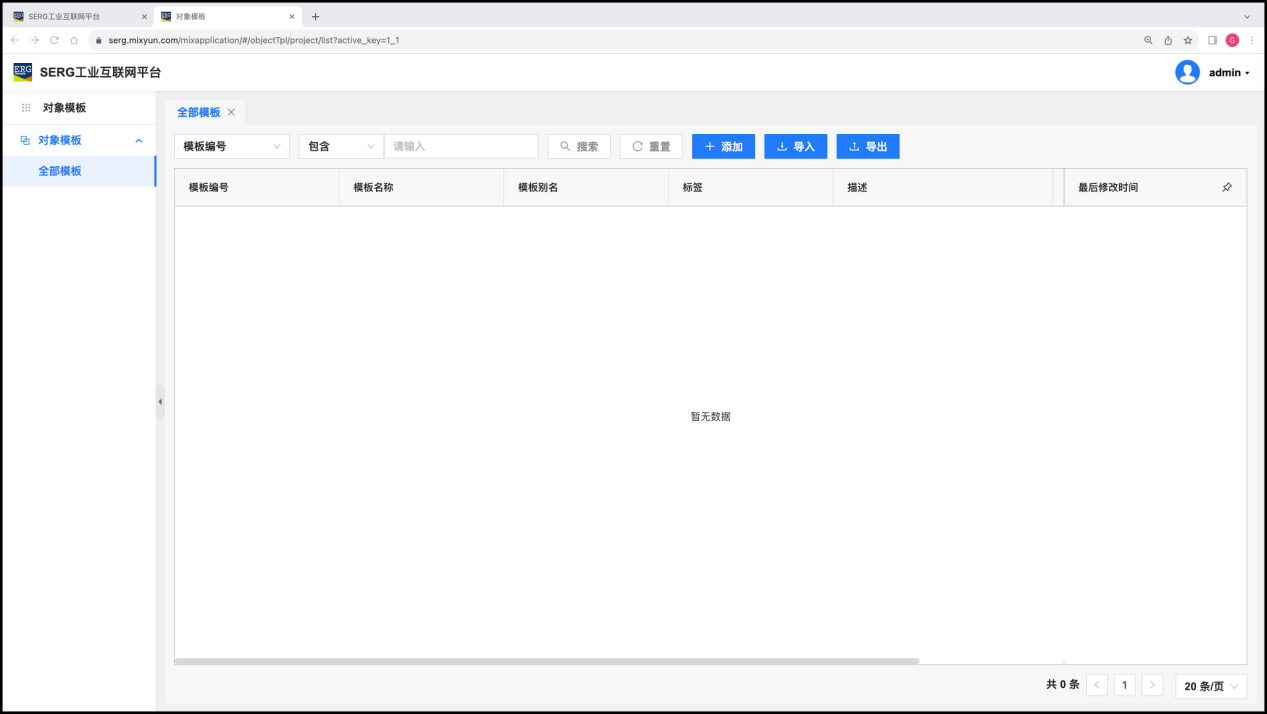Image resolution: width=1267 pixels, height=714 pixels.
Task: Click the horizontal table scrollbar
Action: [546, 661]
